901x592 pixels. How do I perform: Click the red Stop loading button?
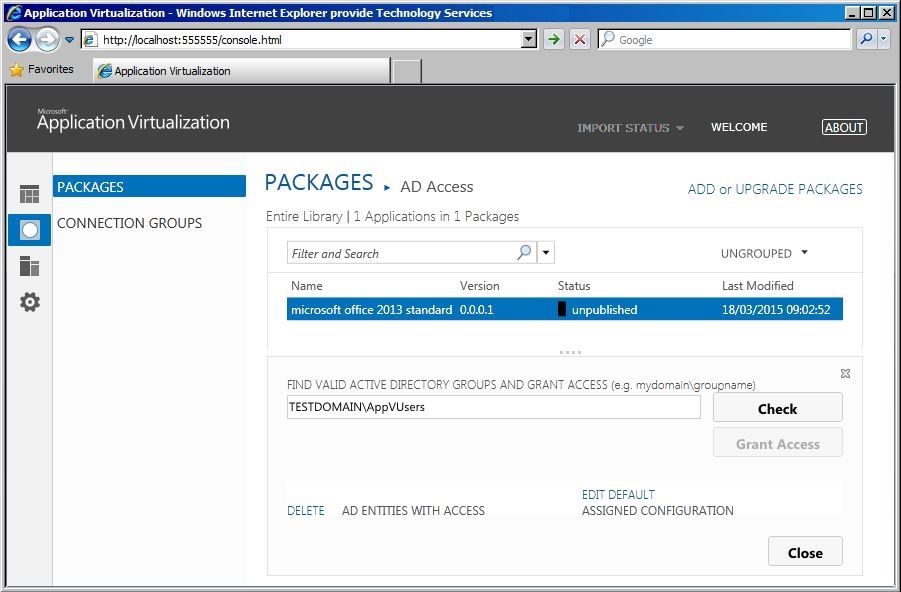click(580, 40)
